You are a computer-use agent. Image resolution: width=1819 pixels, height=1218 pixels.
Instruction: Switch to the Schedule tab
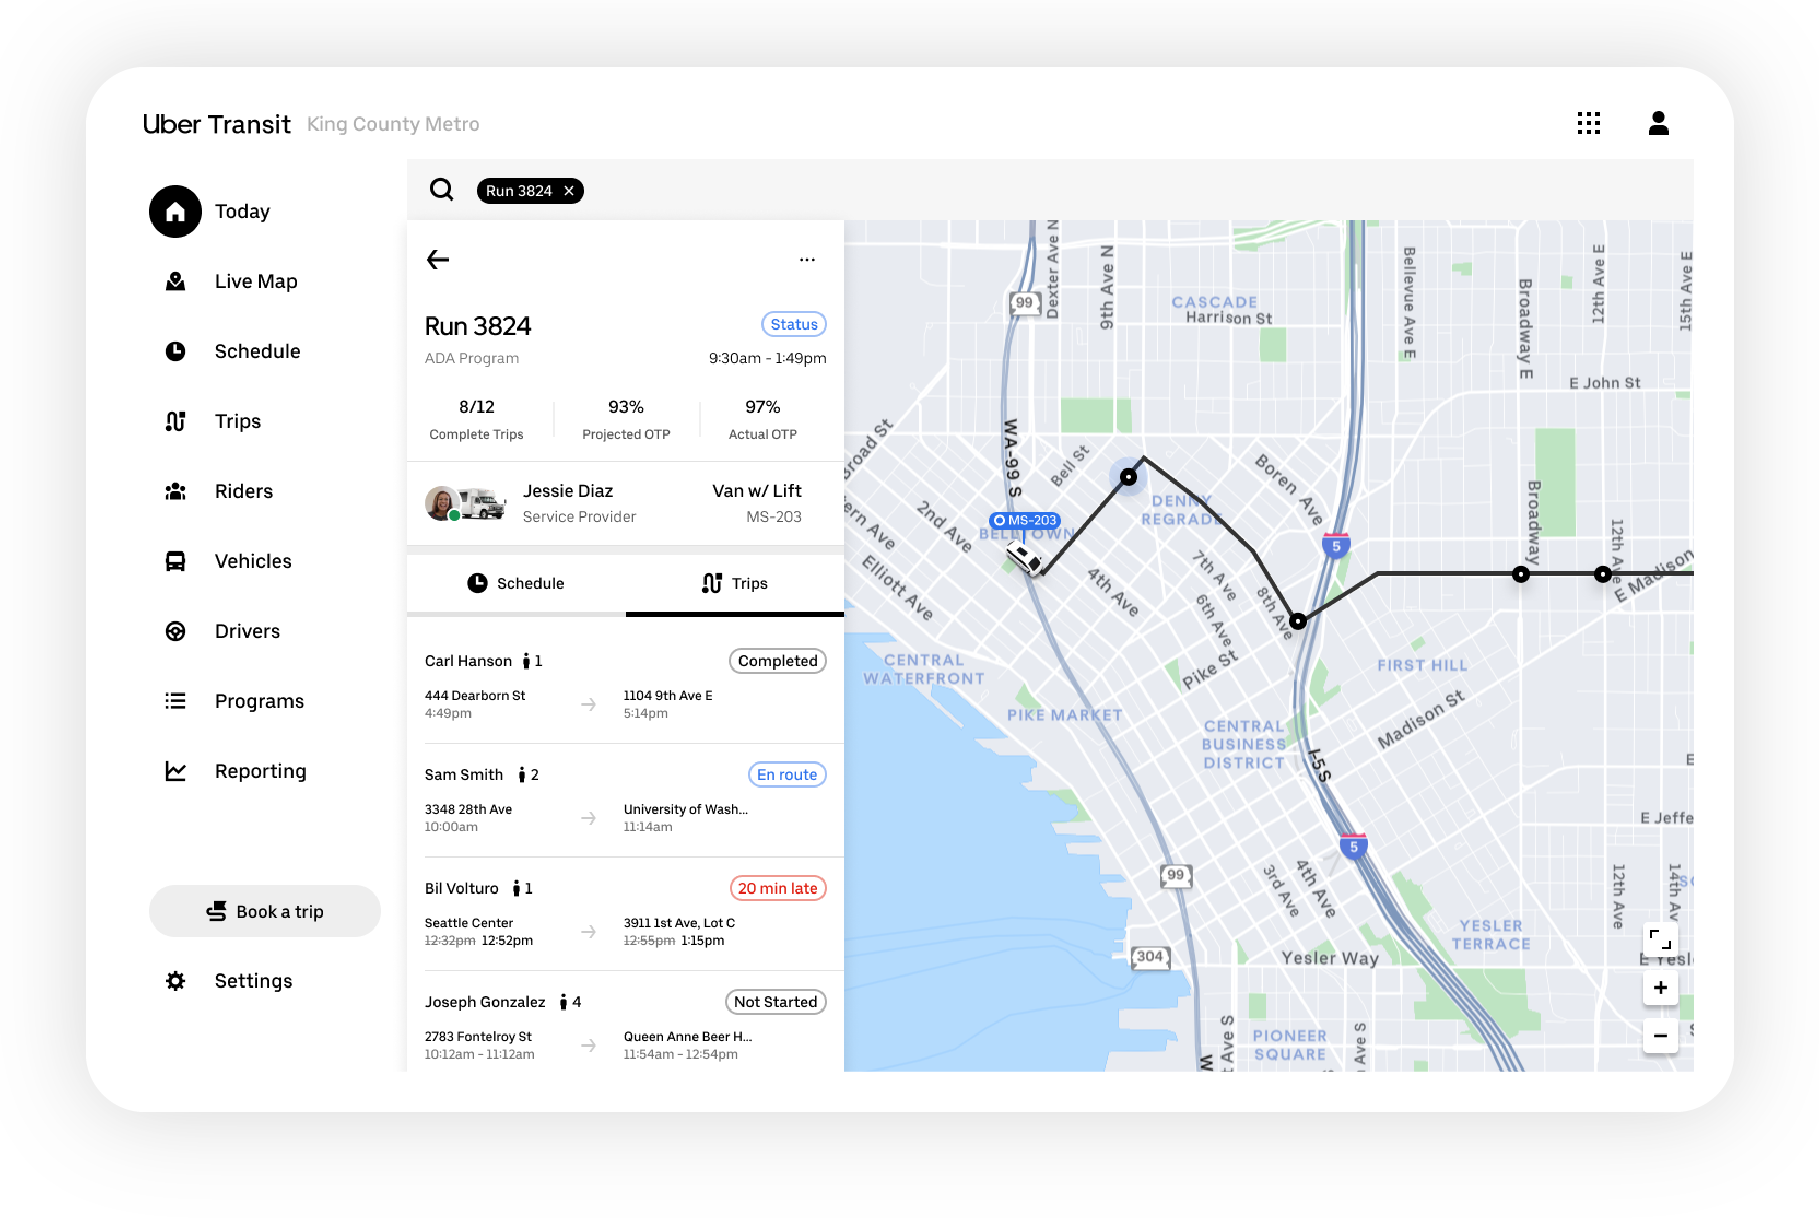click(515, 583)
